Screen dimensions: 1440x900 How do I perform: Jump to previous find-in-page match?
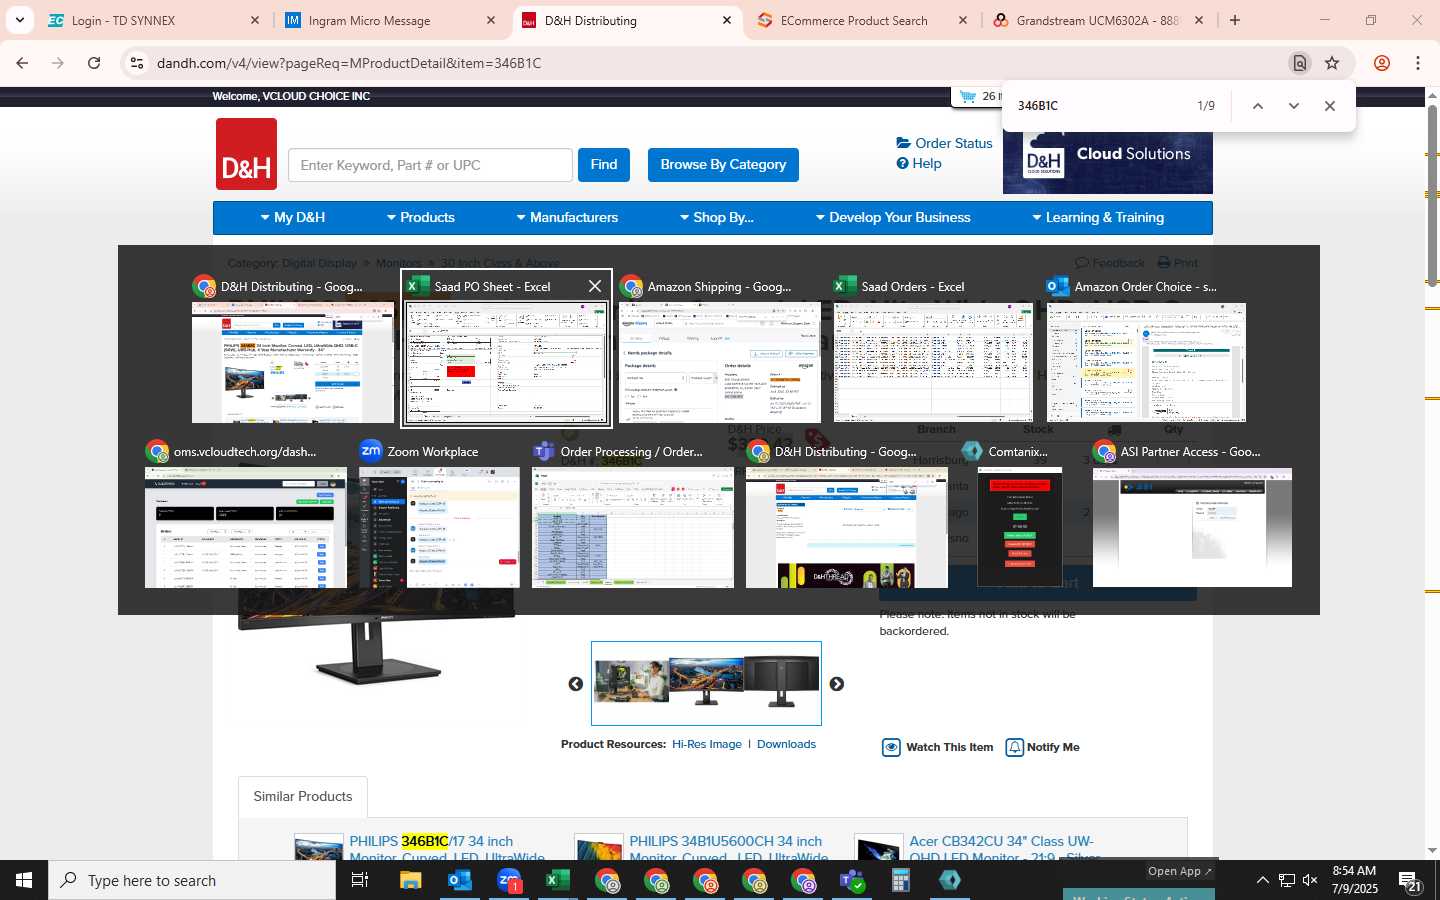(1258, 106)
